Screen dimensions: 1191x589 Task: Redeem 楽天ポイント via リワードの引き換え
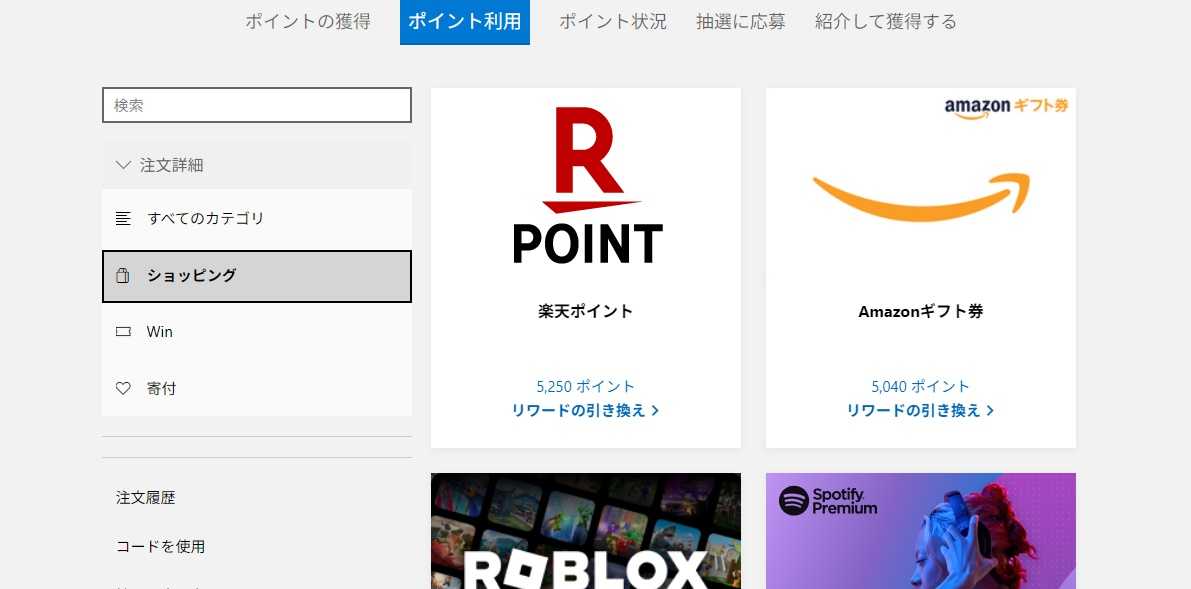tap(586, 410)
